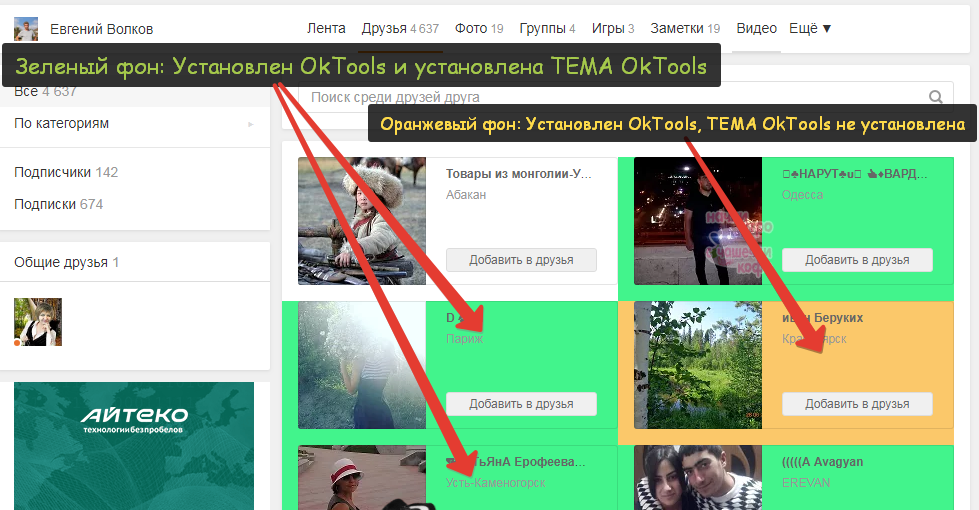Open Евгений Волков profile name link

coord(101,29)
